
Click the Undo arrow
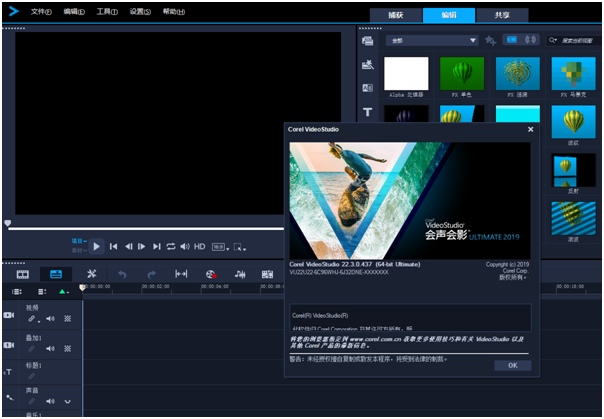(x=122, y=274)
